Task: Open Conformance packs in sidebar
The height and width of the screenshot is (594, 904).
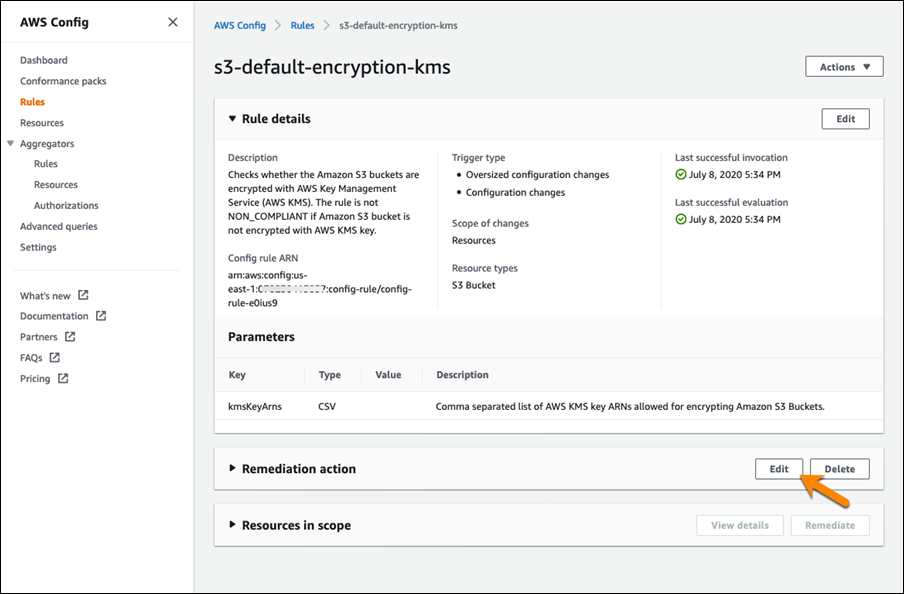Action: tap(63, 81)
